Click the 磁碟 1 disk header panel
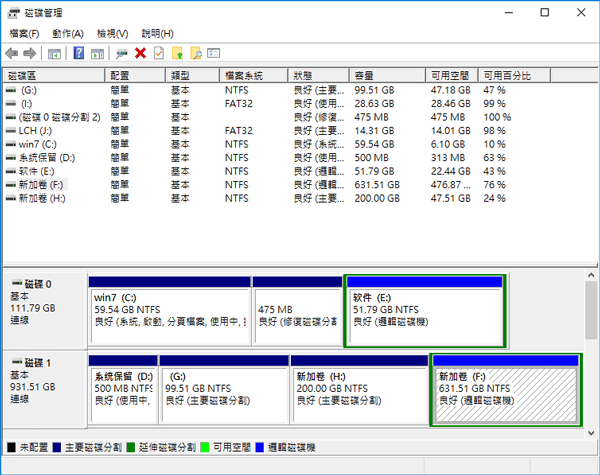Viewport: 600px width, 475px height. tap(45, 389)
